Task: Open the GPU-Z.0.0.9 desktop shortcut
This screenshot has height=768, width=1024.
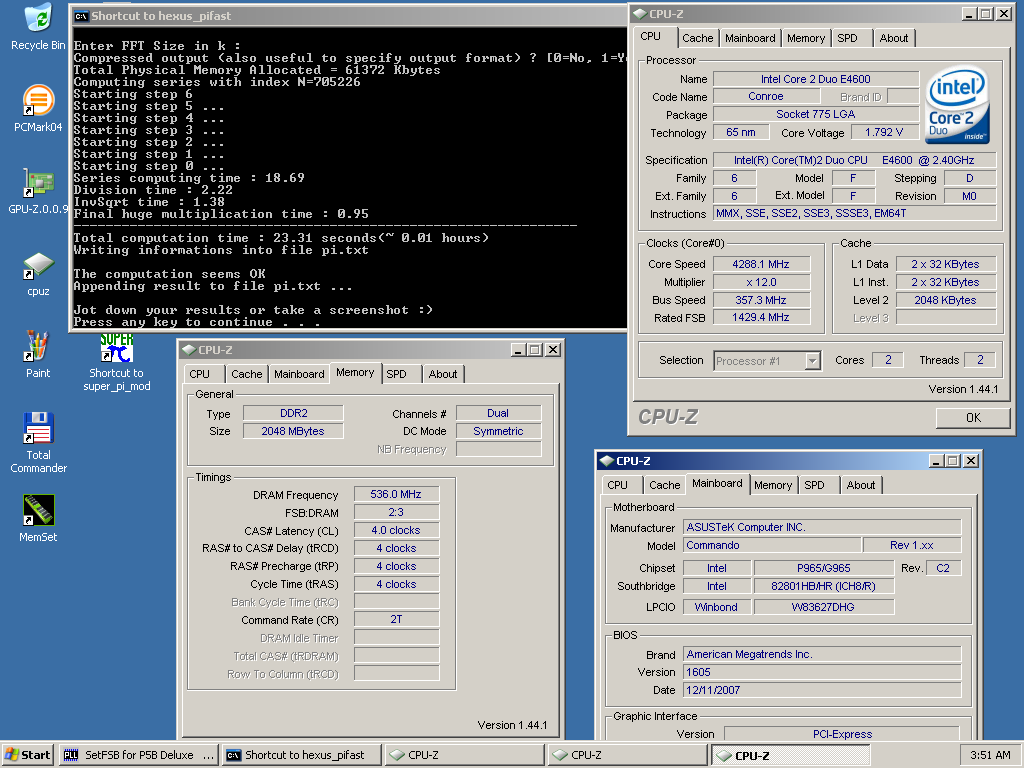Action: tap(38, 191)
